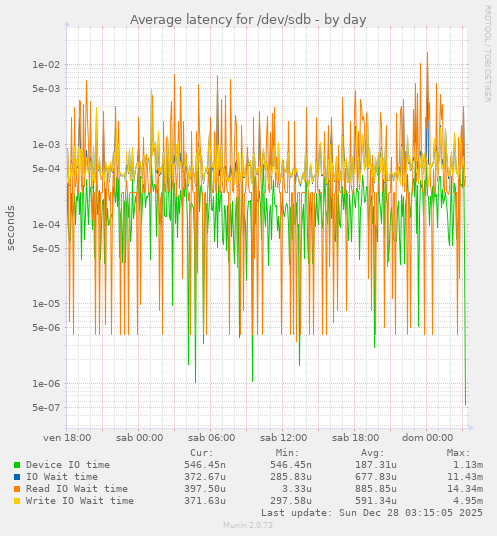
Task: Click the yellow Write IO Wait time swatch
Action: (x=17, y=501)
